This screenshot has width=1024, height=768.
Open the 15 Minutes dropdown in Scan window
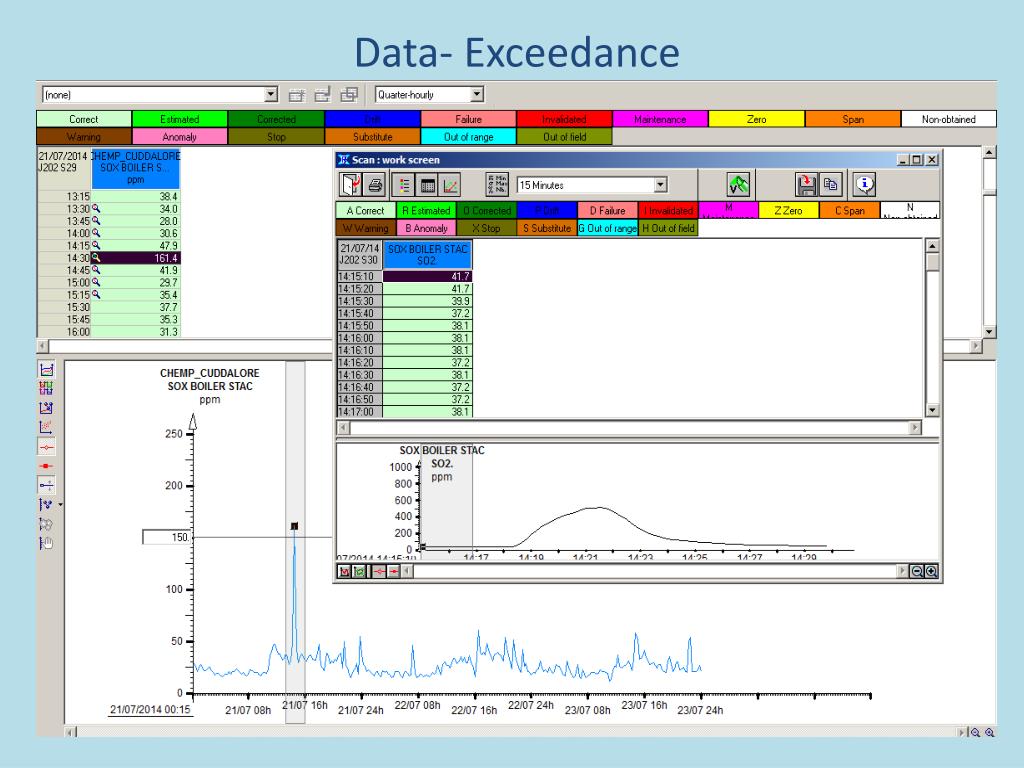pos(660,185)
